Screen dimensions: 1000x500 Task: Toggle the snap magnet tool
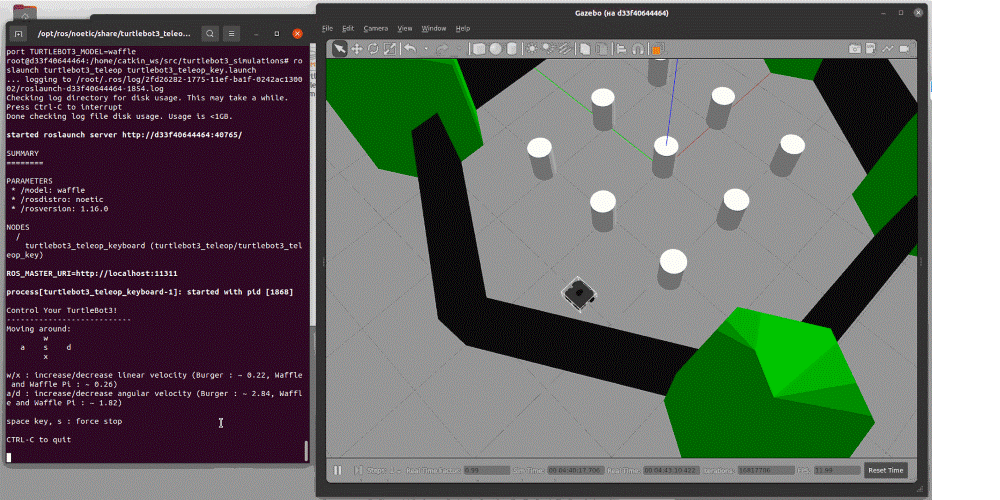tap(637, 48)
